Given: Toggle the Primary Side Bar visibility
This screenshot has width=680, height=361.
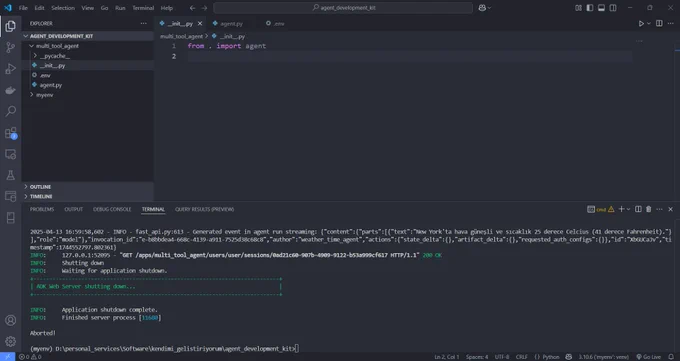Looking at the screenshot, I should (590, 8).
